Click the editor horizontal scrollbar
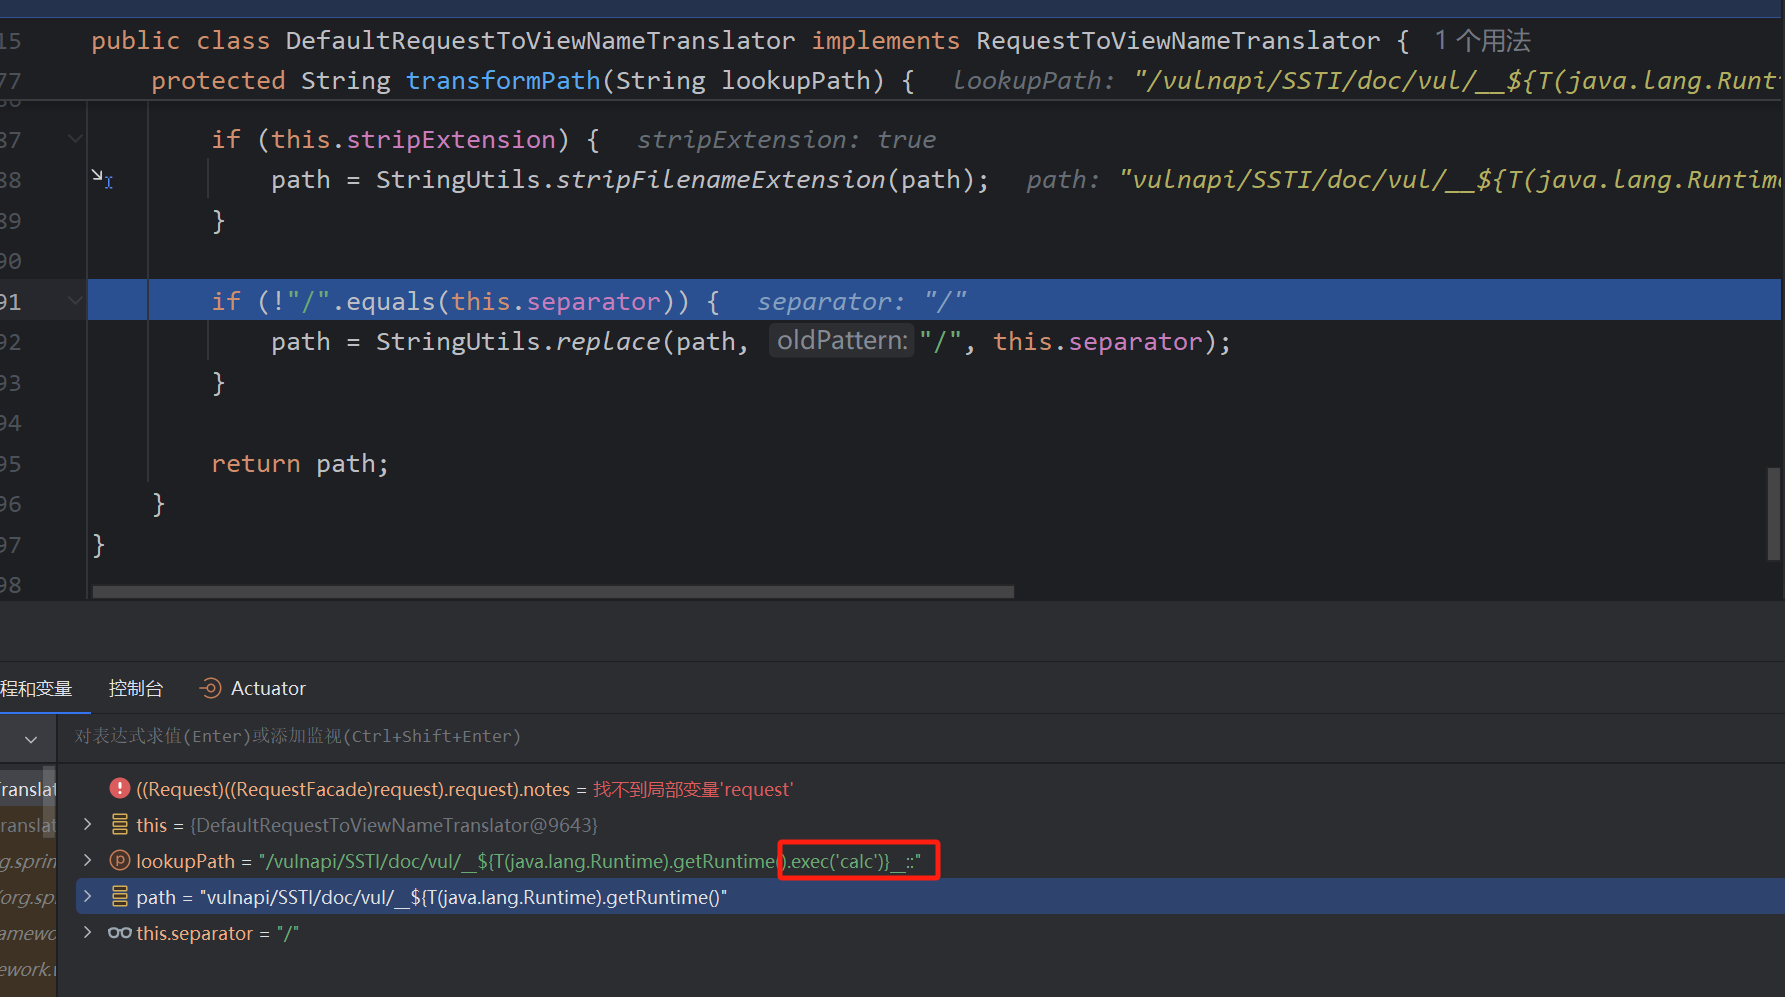This screenshot has width=1785, height=997. (553, 592)
